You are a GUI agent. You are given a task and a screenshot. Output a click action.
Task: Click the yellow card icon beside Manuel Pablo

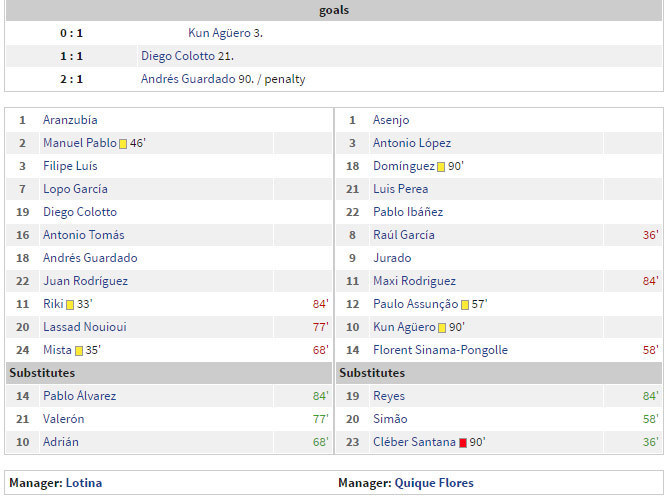point(123,143)
